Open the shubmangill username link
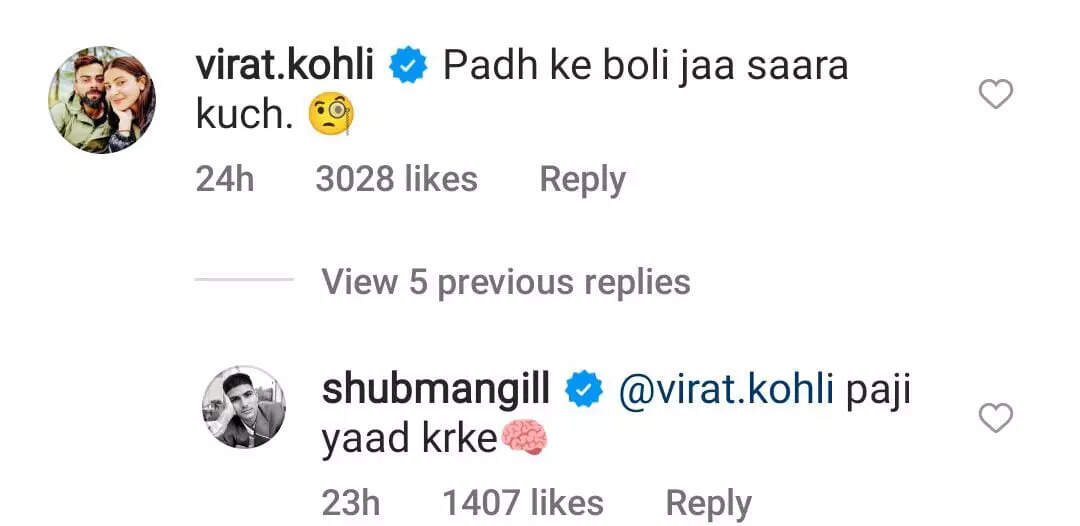 coord(435,390)
